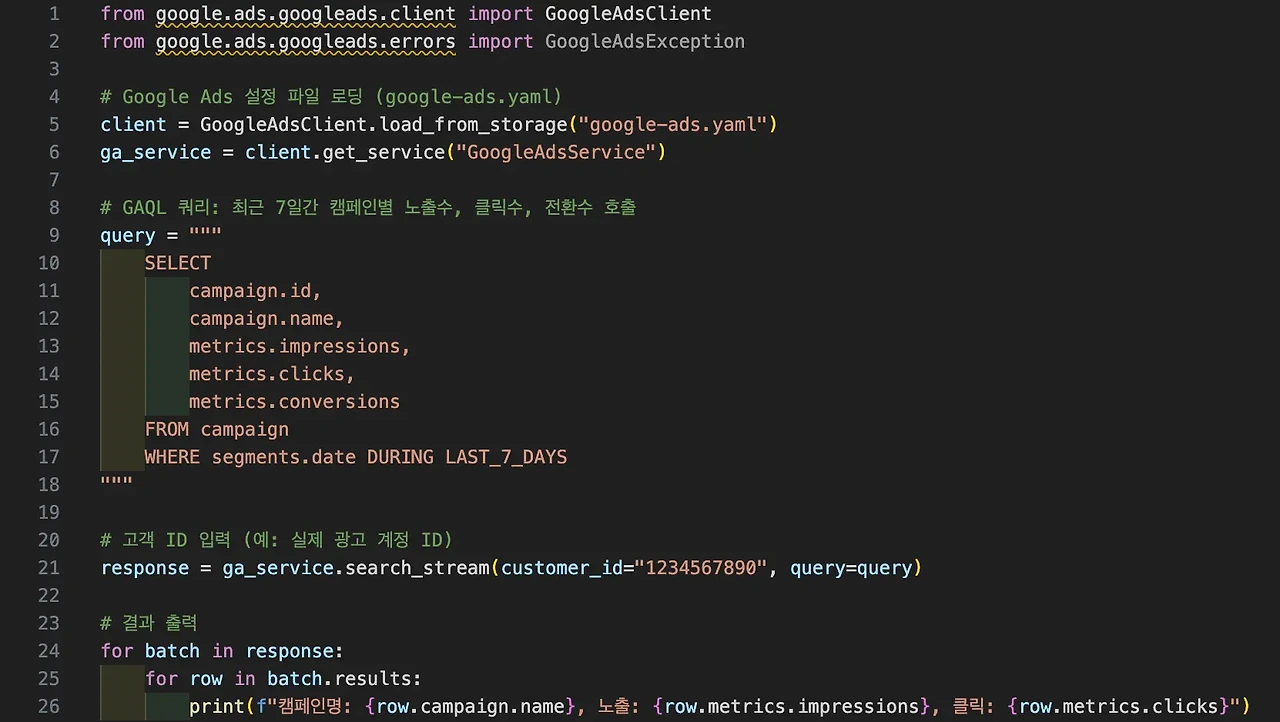Click the print function call on line 26
Screen dimensions: 1280x722
pos(217,707)
